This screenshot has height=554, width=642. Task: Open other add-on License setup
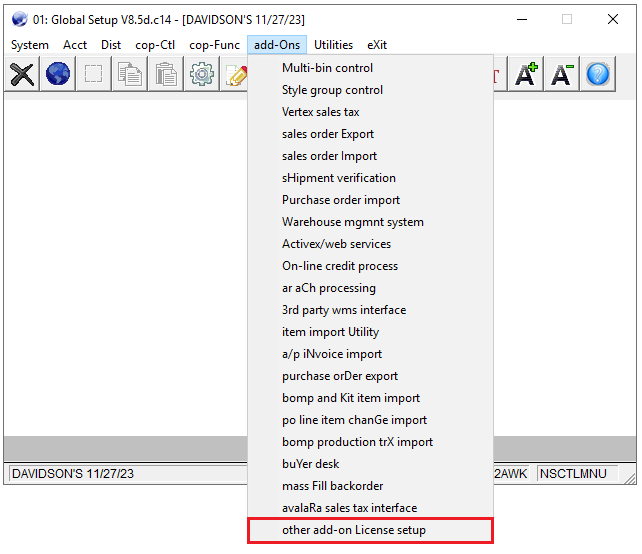click(371, 530)
